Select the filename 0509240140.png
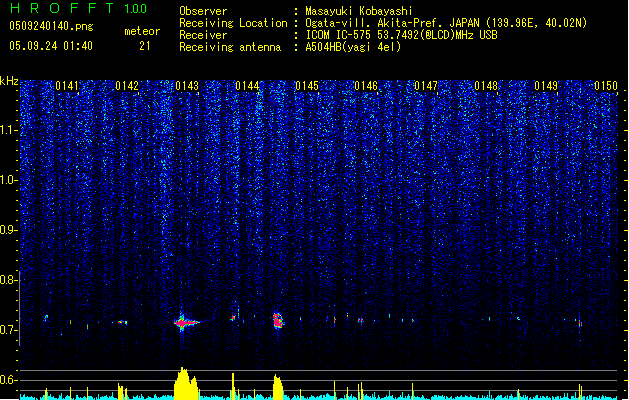This screenshot has height=400, width=629. click(x=51, y=26)
